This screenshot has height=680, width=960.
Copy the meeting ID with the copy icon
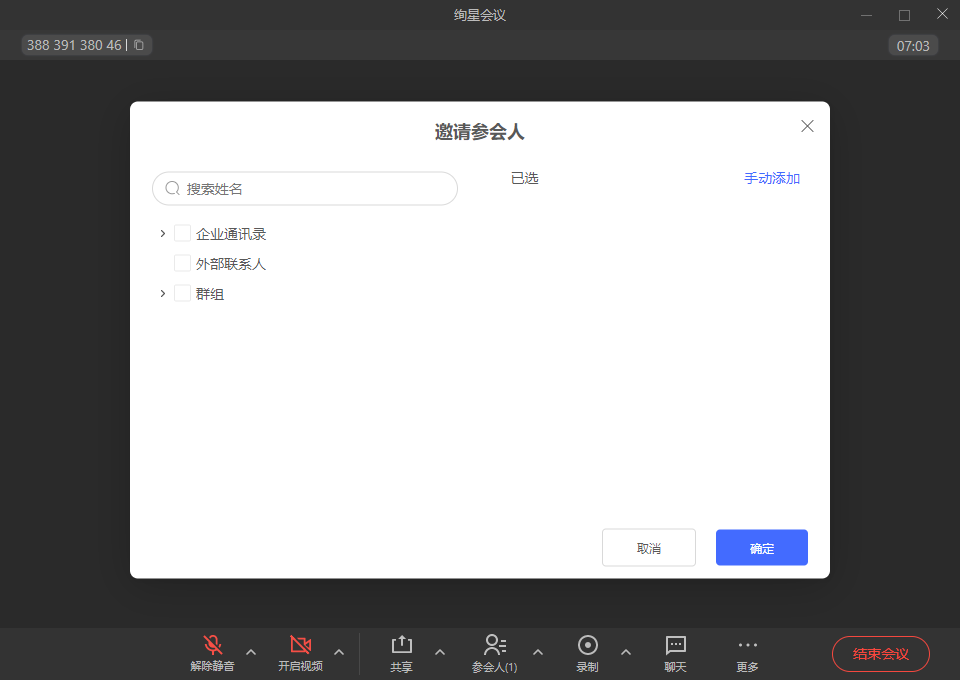(x=139, y=45)
